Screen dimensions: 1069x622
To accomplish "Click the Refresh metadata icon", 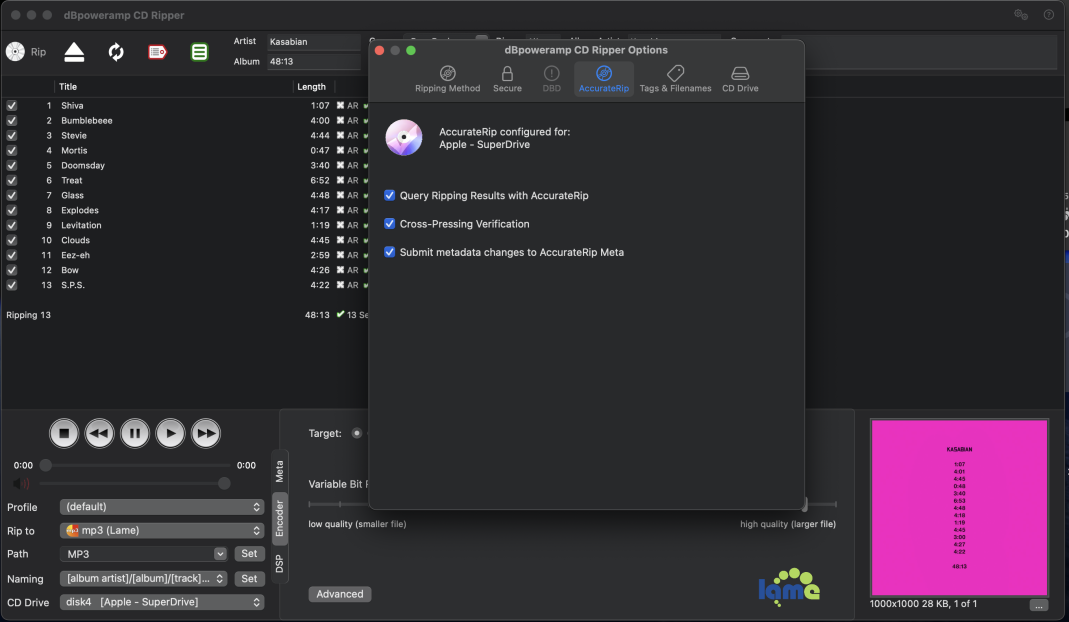I will pyautogui.click(x=116, y=52).
